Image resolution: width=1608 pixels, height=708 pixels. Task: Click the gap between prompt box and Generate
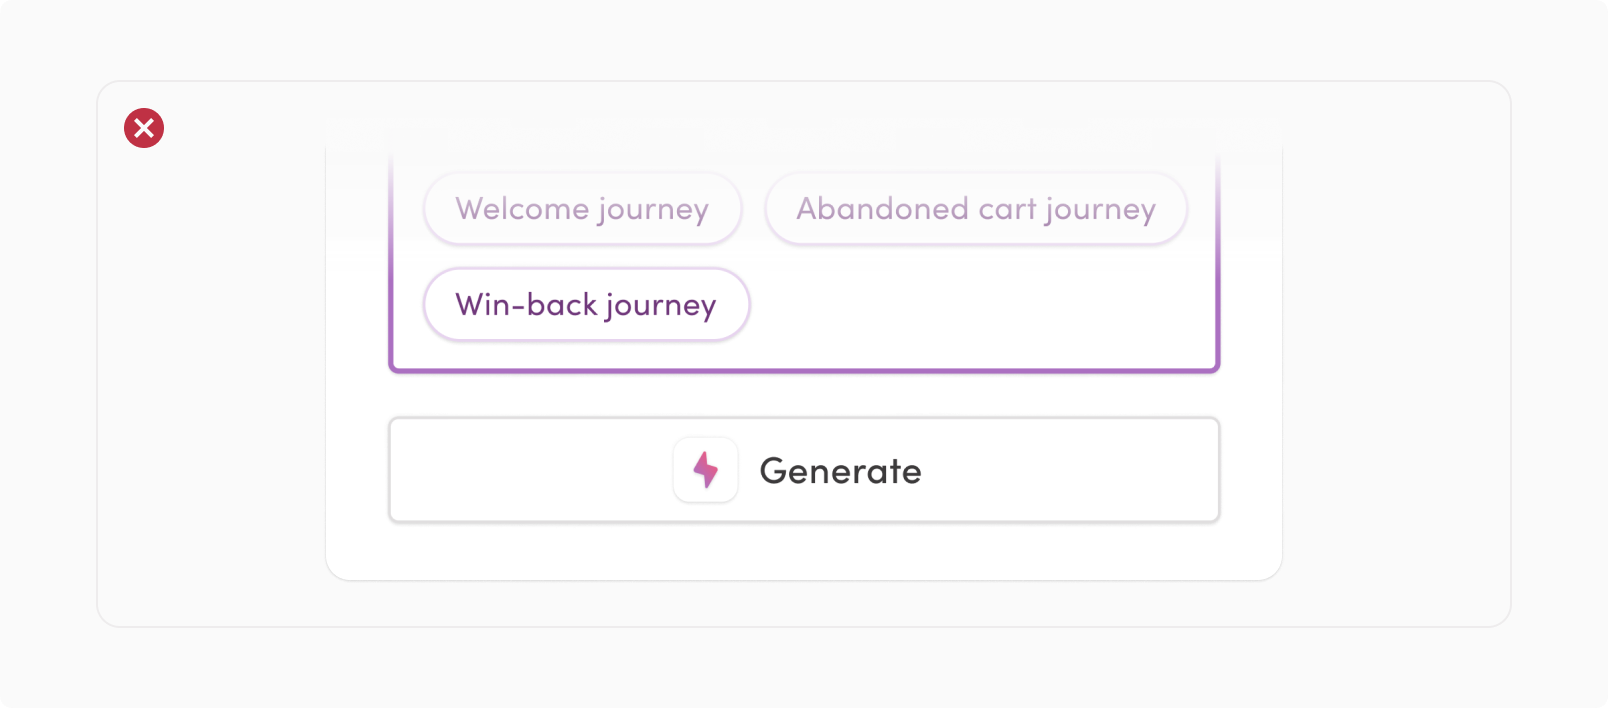pyautogui.click(x=804, y=395)
